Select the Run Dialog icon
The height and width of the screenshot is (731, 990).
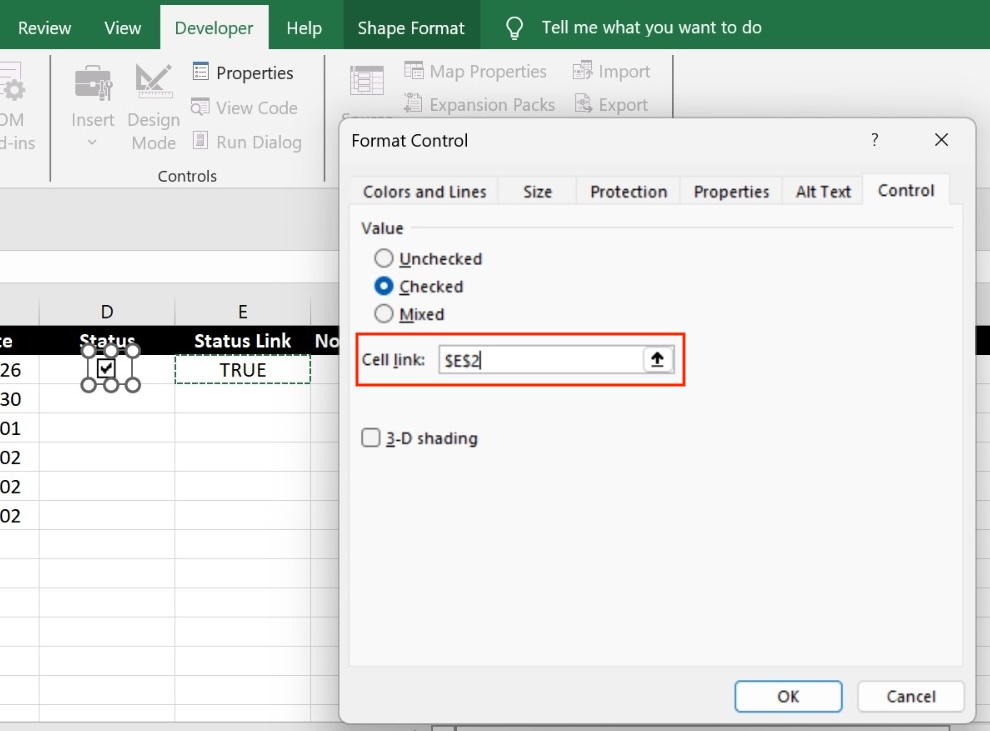(x=246, y=142)
